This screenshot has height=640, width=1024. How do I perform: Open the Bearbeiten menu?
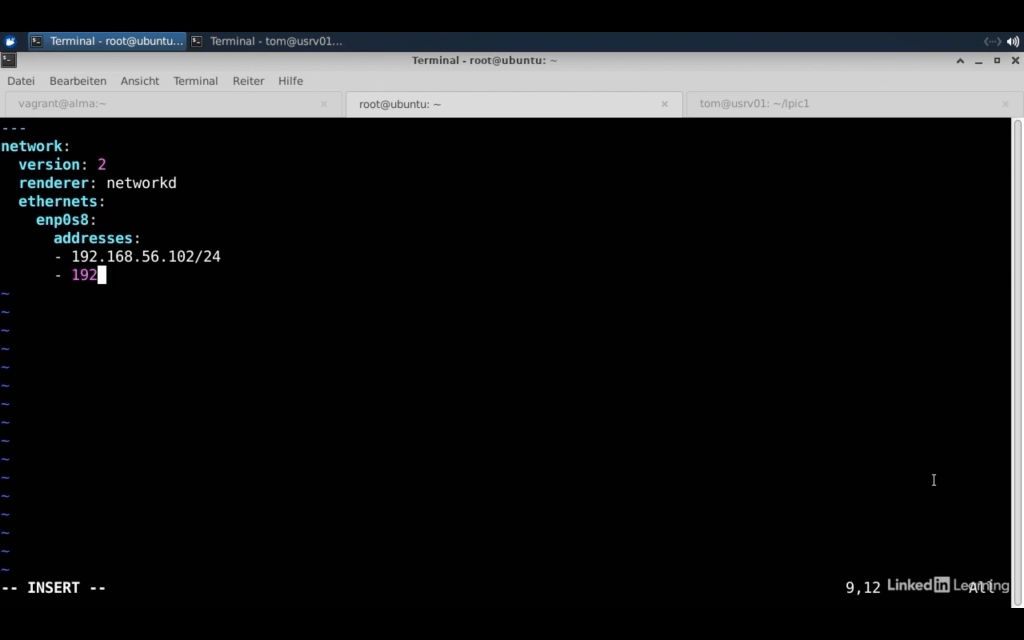(78, 81)
